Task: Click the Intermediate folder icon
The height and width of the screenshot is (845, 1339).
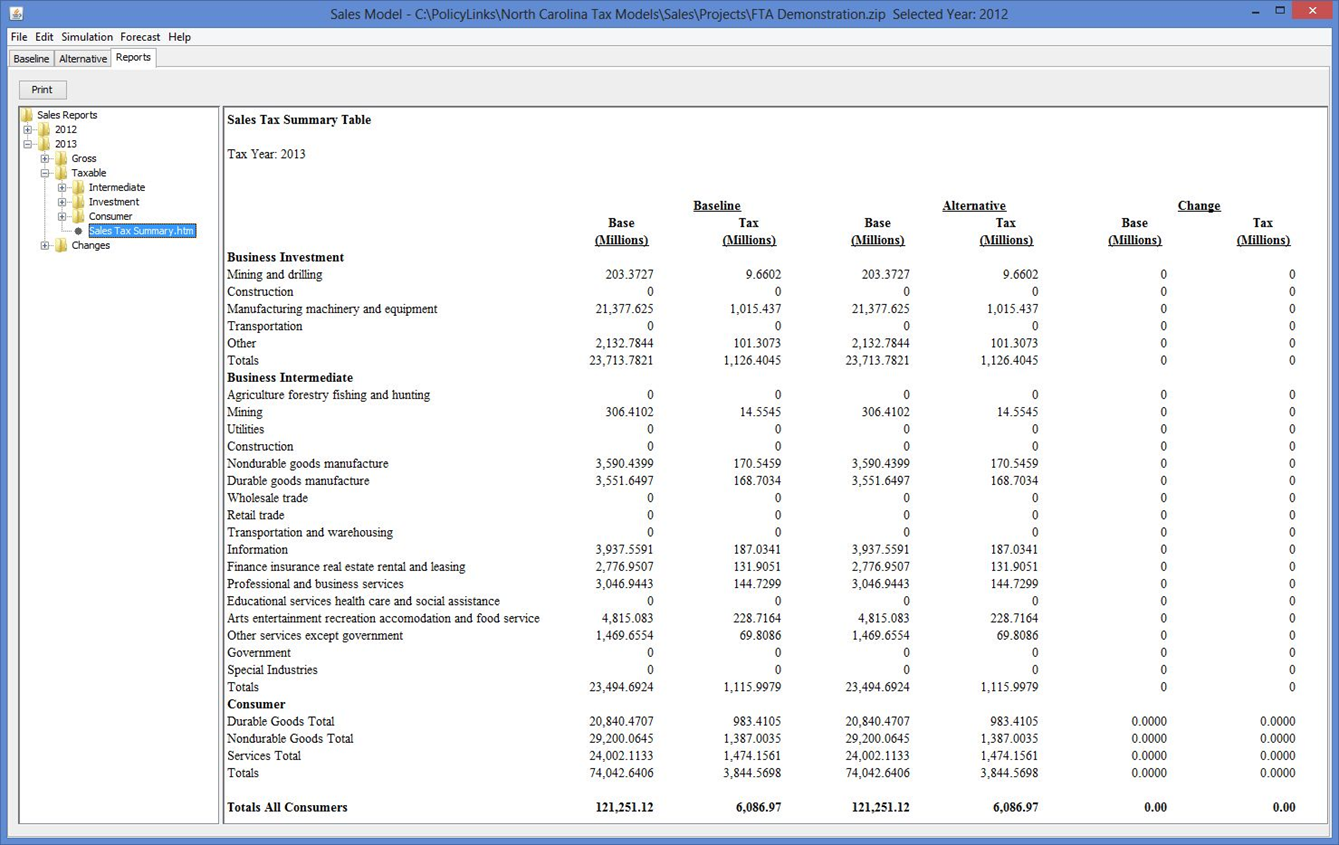Action: coord(79,187)
